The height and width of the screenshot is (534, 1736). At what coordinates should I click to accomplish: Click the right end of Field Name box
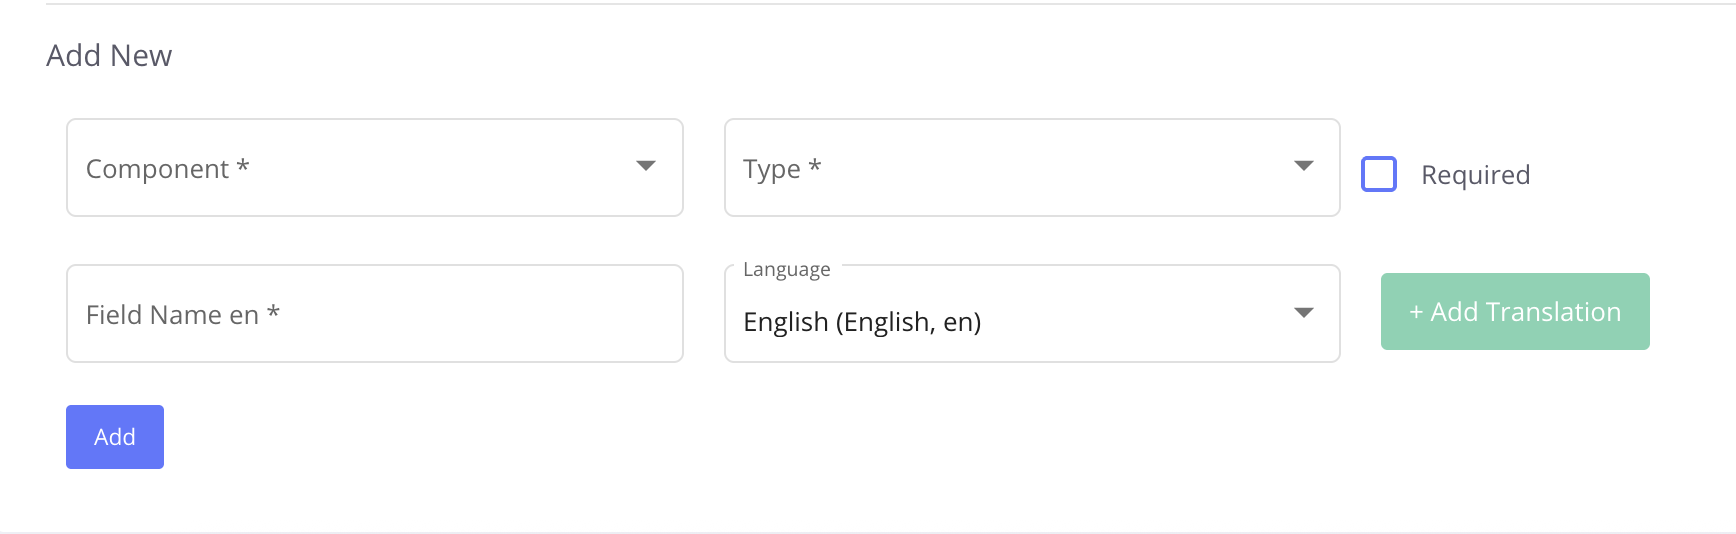tap(660, 314)
